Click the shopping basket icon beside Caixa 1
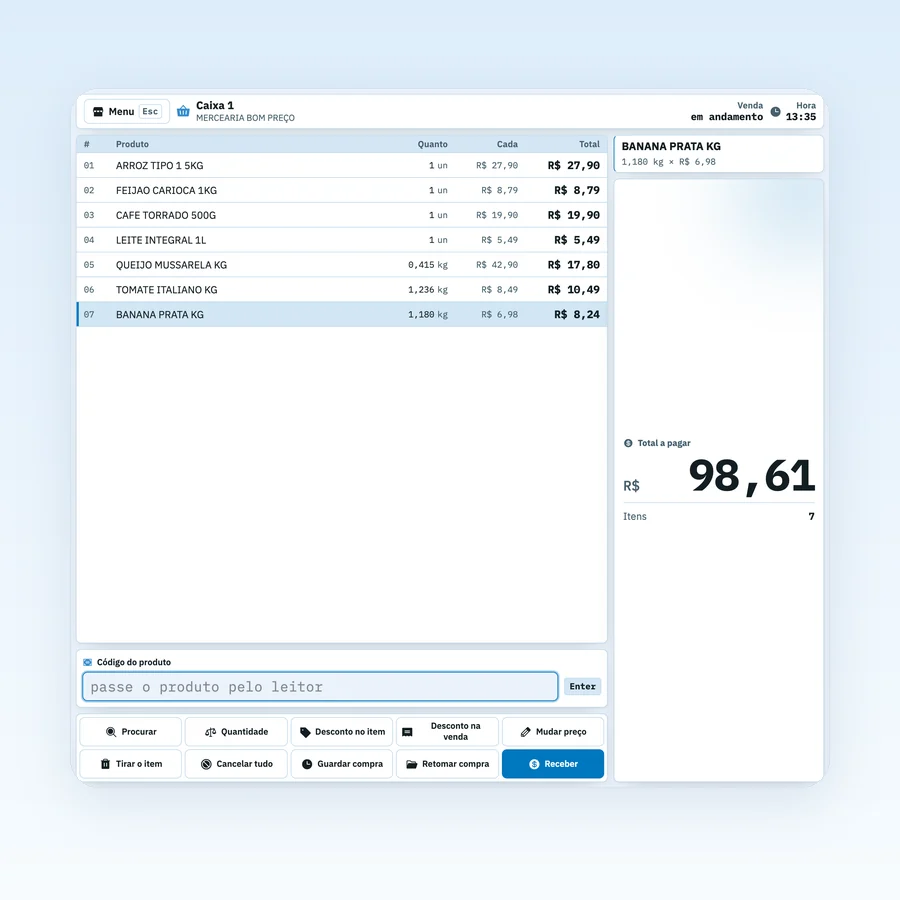The height and width of the screenshot is (900, 900). pos(183,111)
